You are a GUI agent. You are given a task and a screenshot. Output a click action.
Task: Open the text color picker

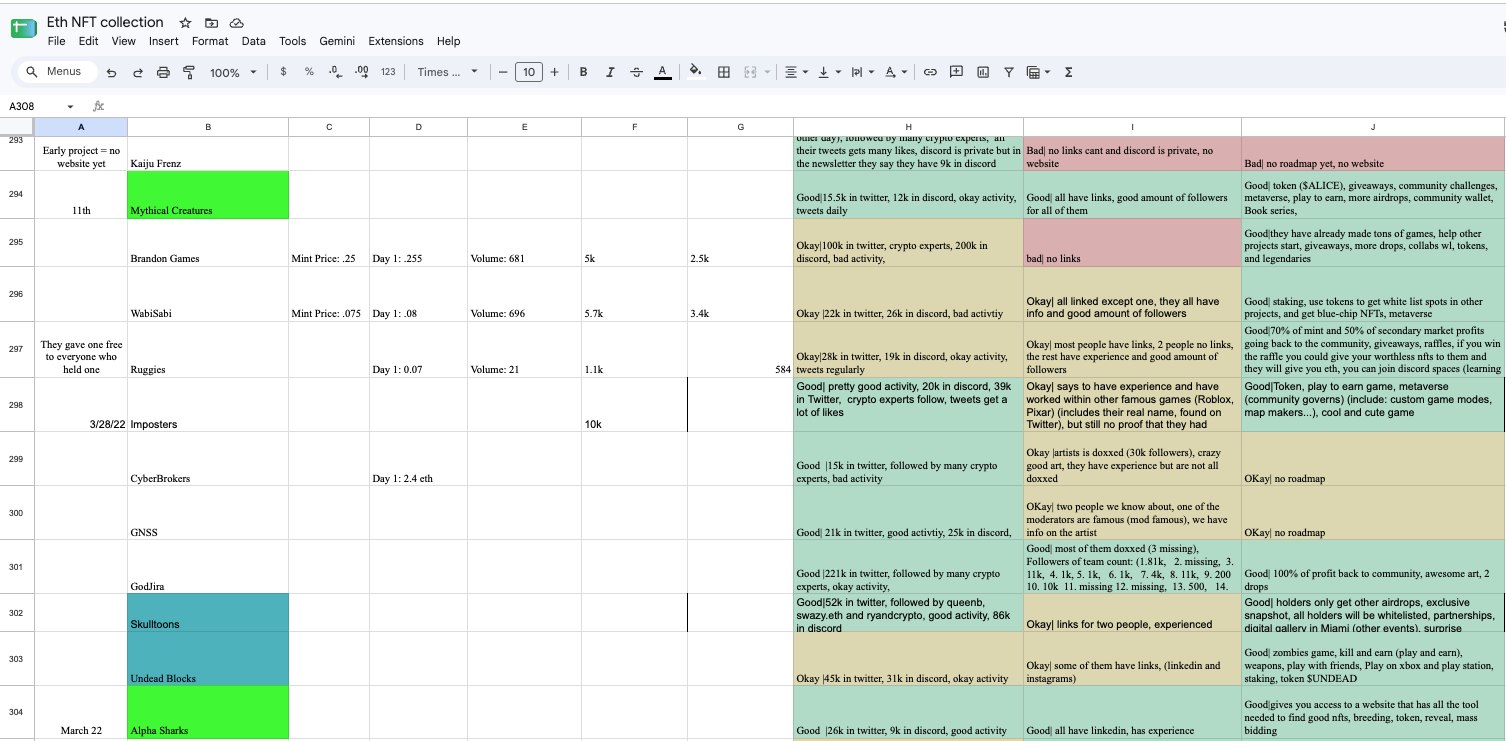662,72
